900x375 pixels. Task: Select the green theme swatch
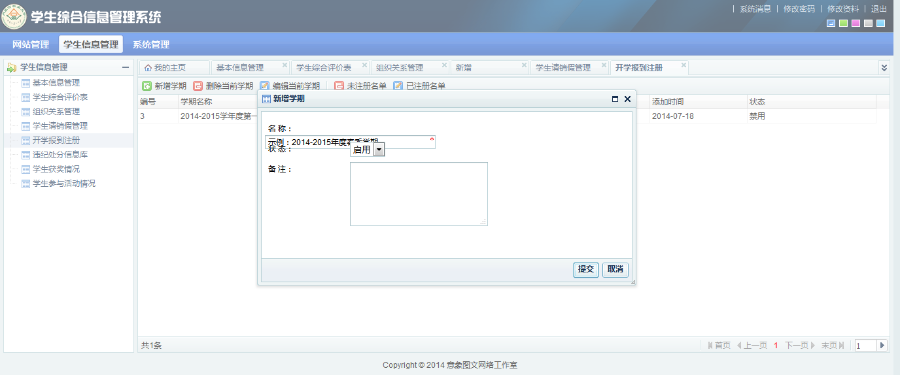843,24
